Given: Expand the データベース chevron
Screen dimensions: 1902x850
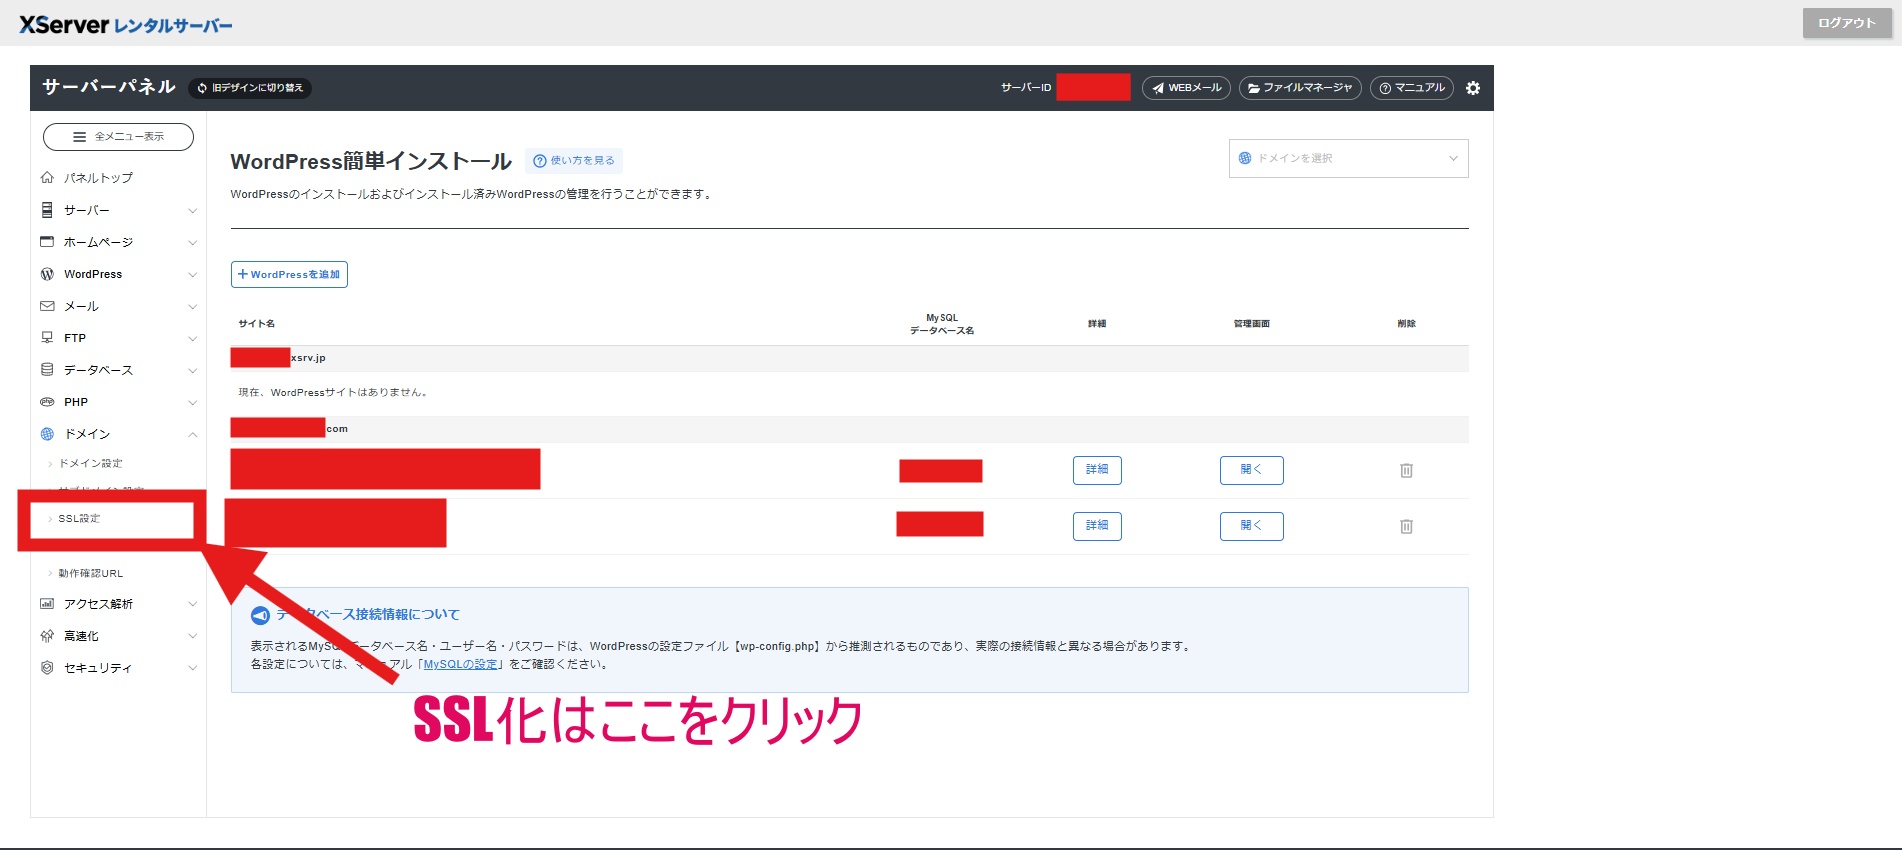Looking at the screenshot, I should pyautogui.click(x=192, y=371).
